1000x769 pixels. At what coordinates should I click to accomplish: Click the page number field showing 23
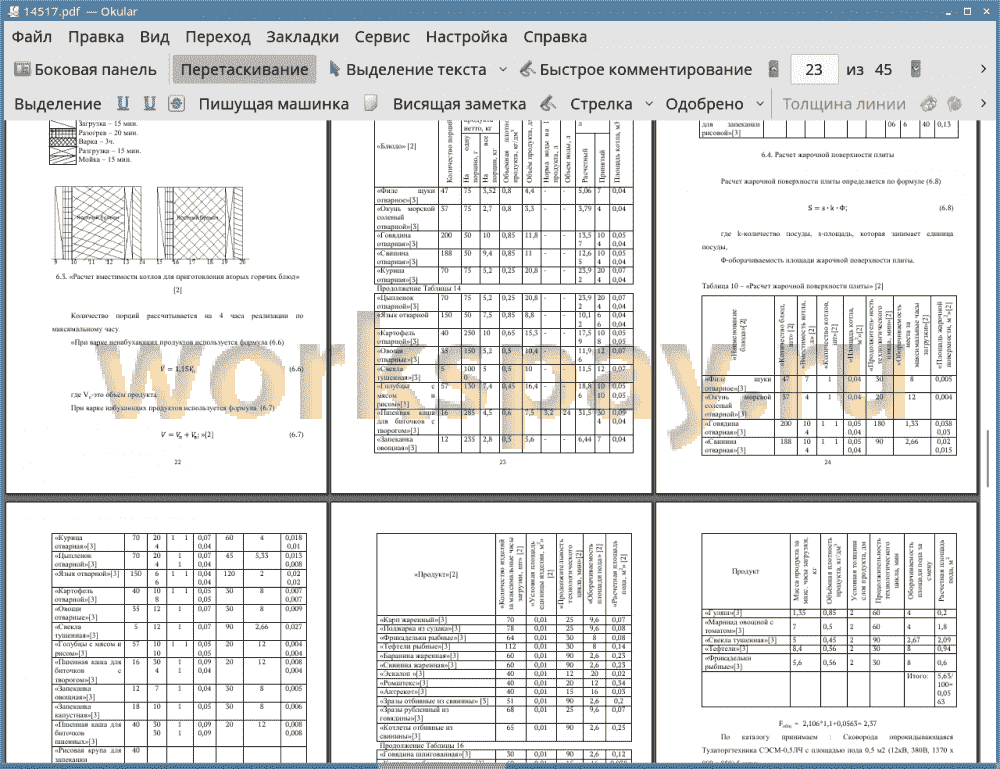coord(814,70)
